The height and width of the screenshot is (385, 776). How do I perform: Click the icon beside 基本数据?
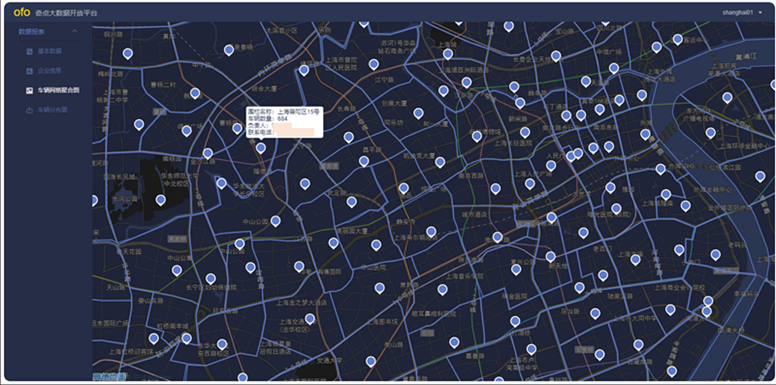(x=29, y=51)
